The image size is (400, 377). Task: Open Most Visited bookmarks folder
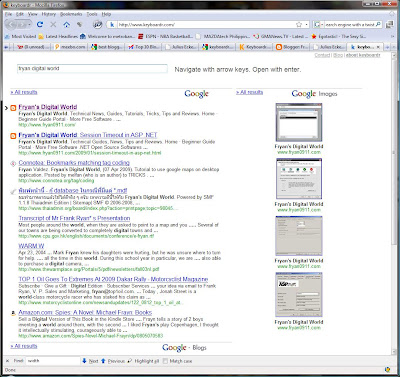[21, 36]
